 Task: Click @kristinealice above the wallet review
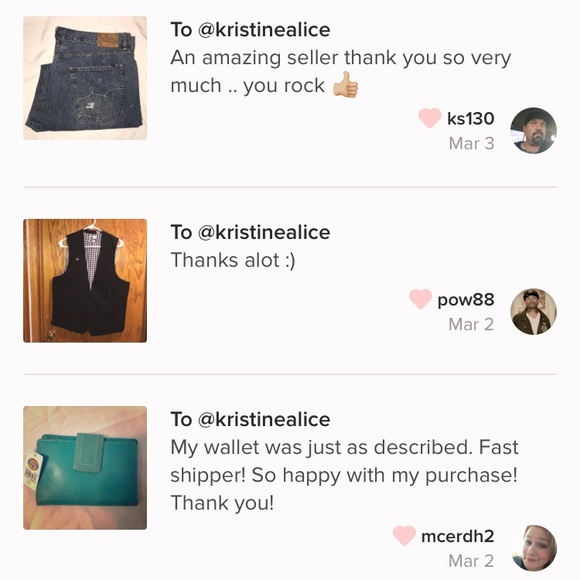(x=264, y=419)
